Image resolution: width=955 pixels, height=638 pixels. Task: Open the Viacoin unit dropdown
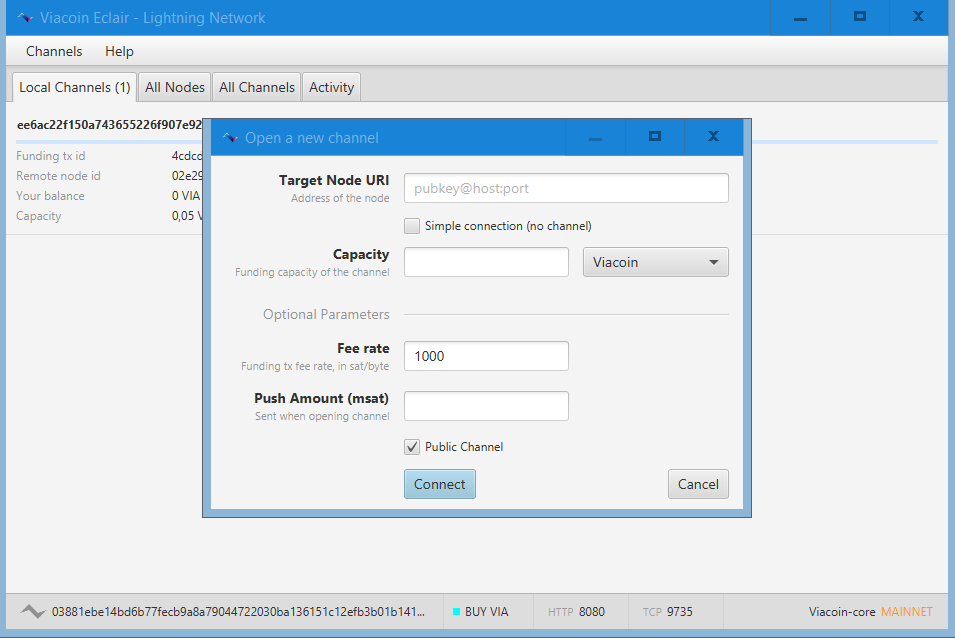point(655,262)
